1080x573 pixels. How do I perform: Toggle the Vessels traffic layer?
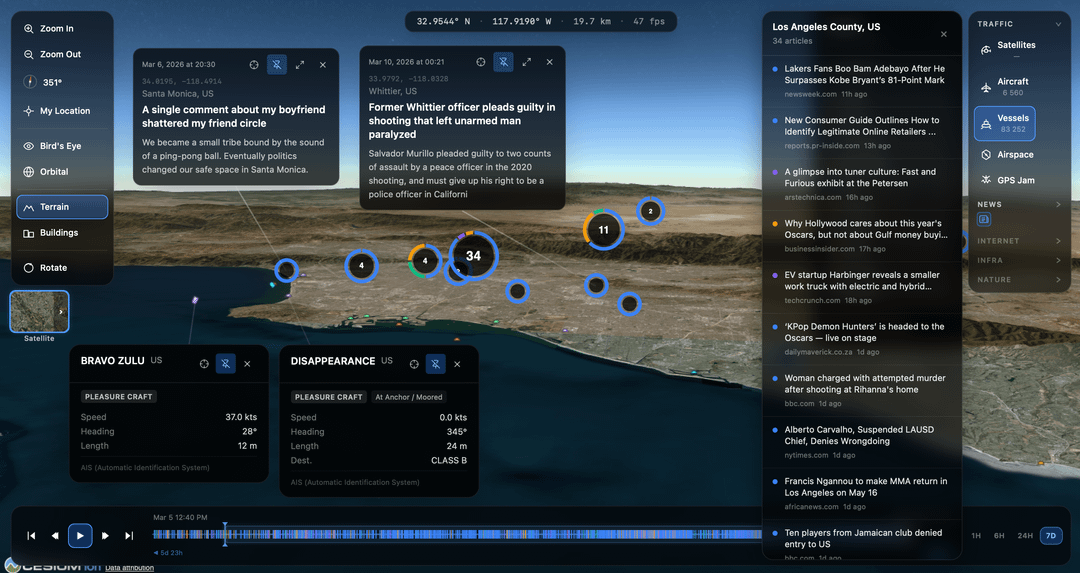point(1003,123)
